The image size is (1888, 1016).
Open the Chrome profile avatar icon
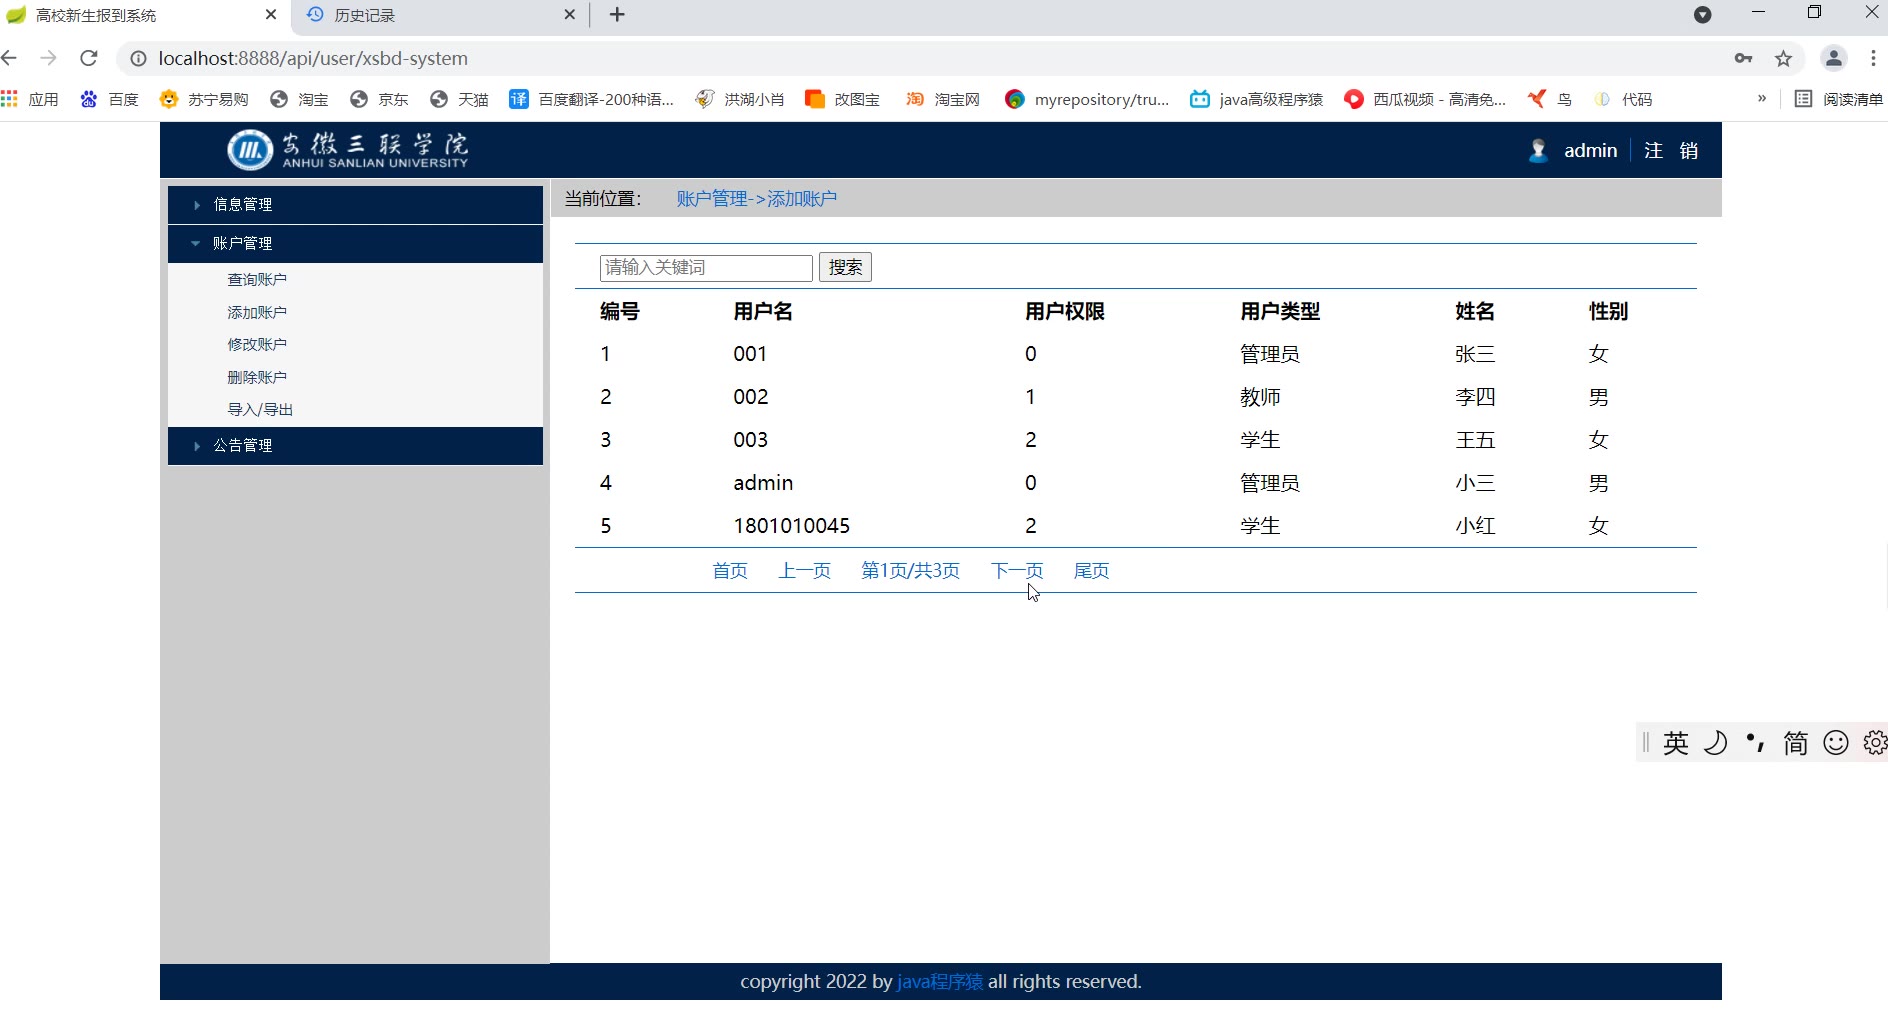[1833, 58]
